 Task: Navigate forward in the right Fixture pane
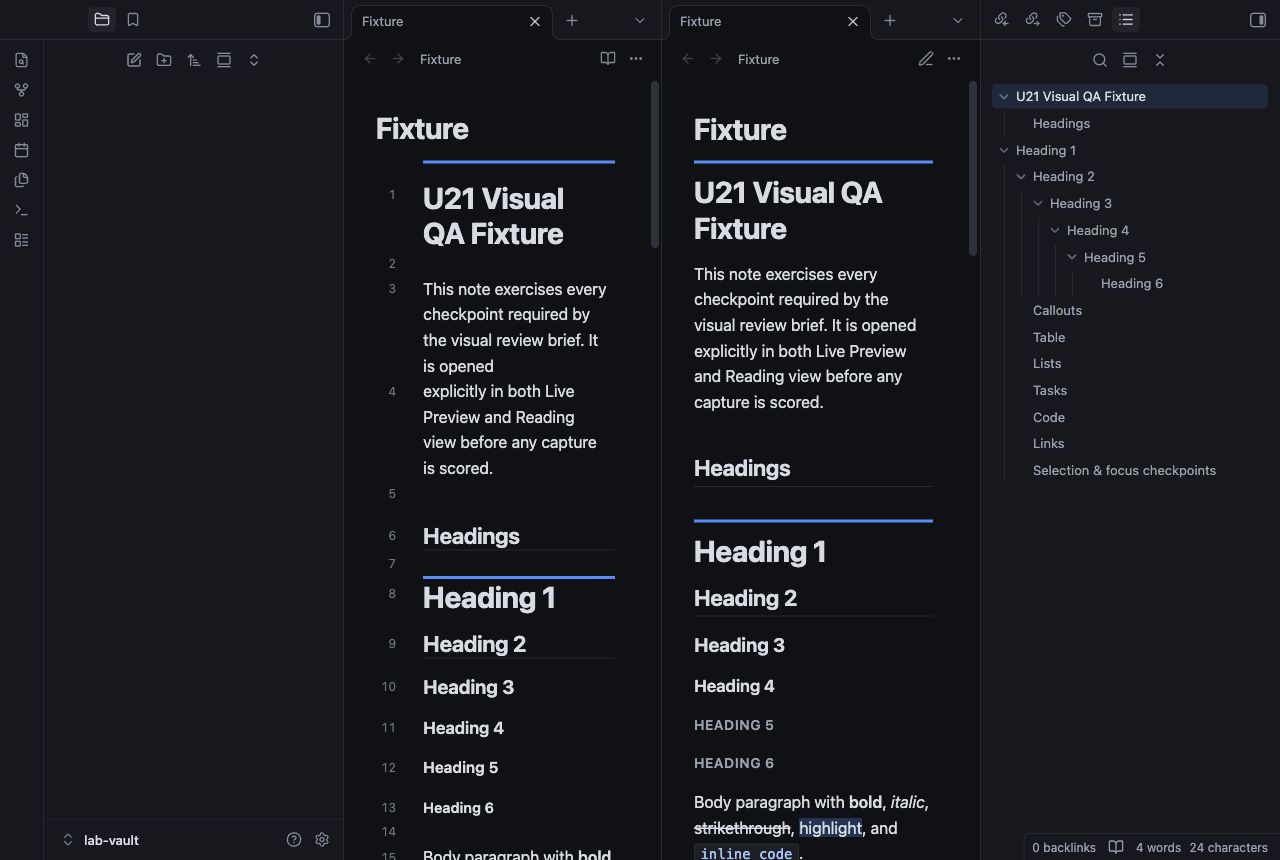click(716, 59)
